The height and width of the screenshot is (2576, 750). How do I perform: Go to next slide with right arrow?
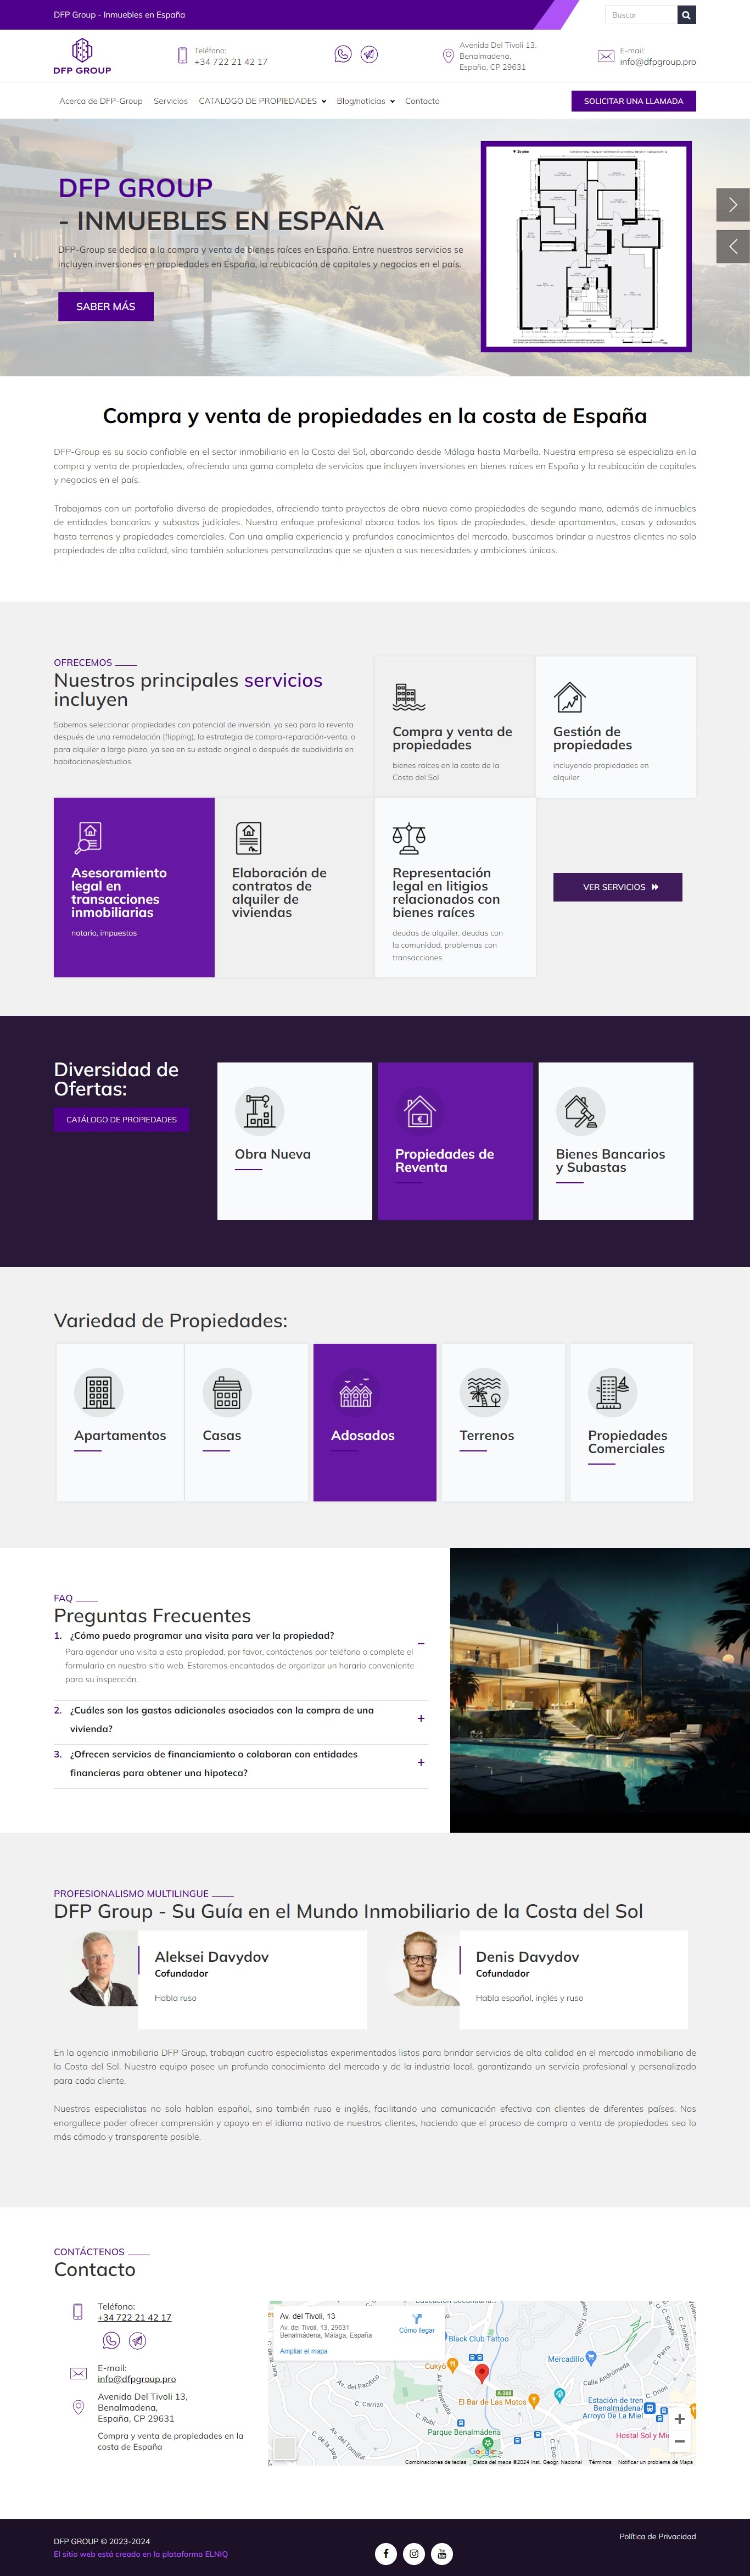pyautogui.click(x=732, y=205)
